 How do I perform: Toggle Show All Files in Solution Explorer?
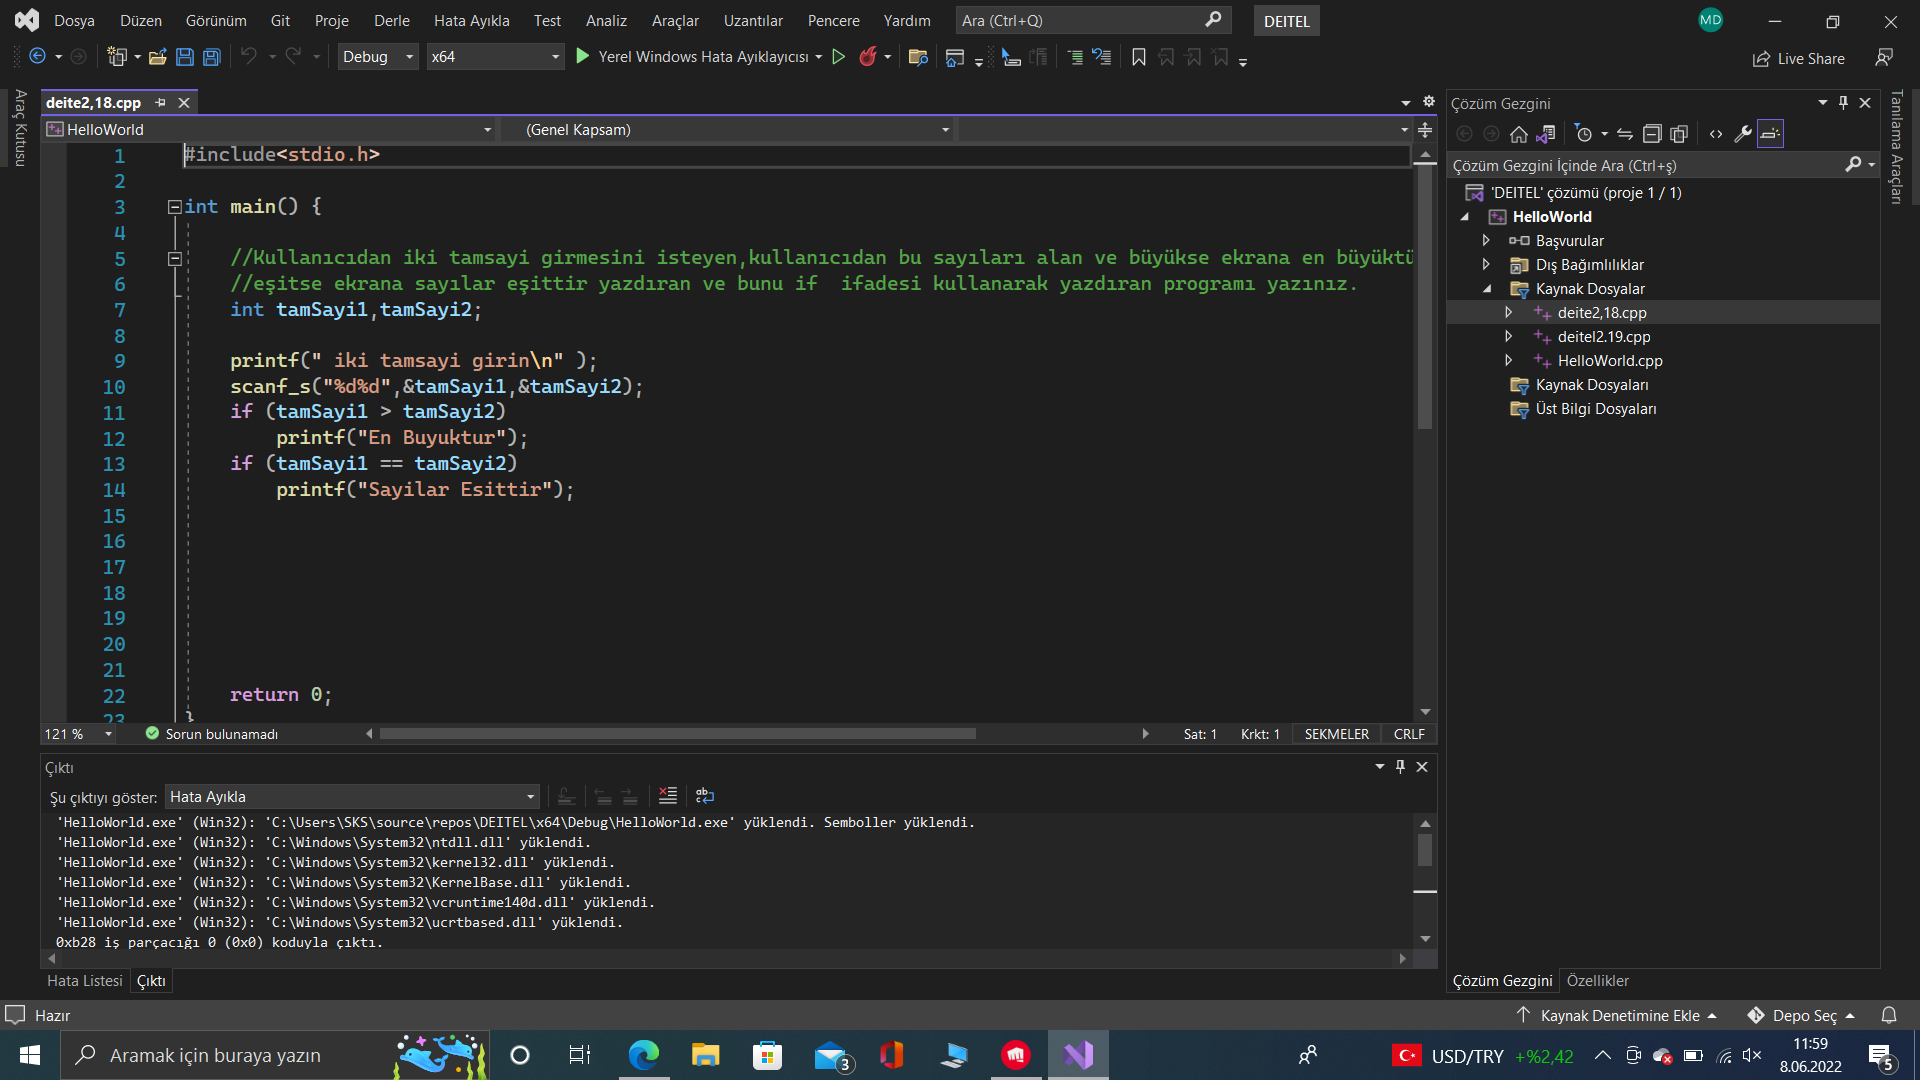(x=1679, y=134)
